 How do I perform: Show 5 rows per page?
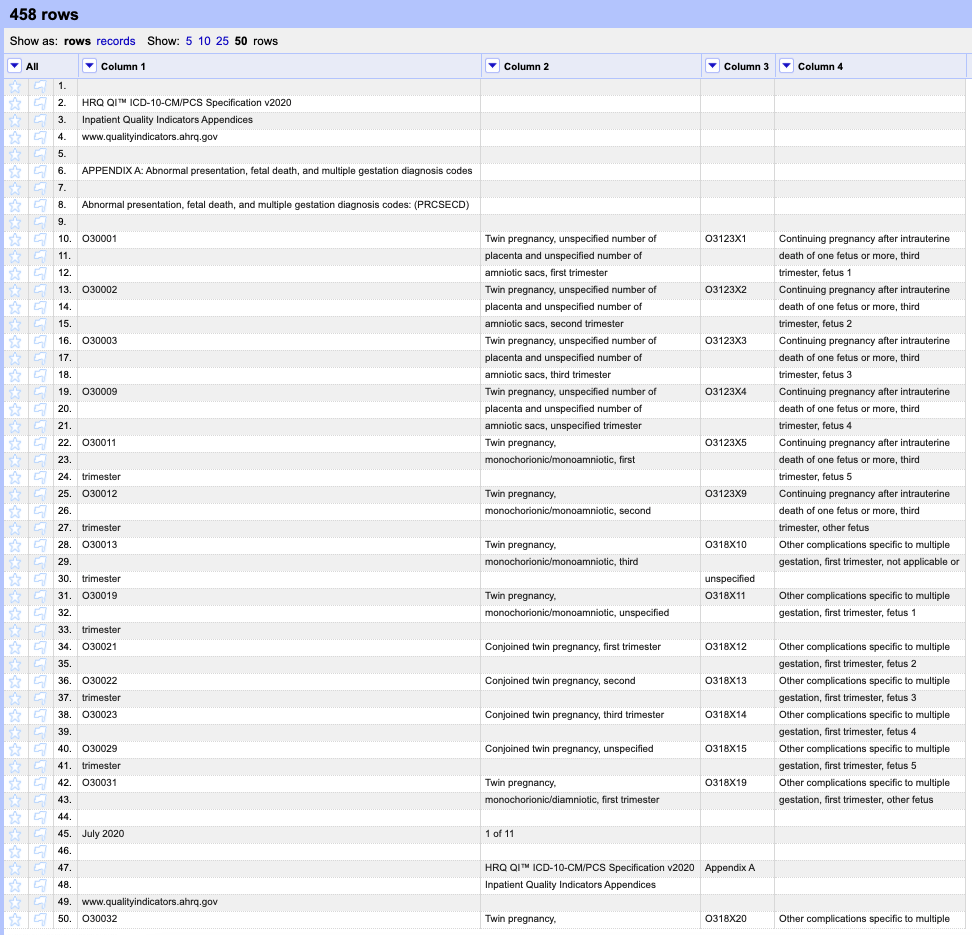(188, 41)
